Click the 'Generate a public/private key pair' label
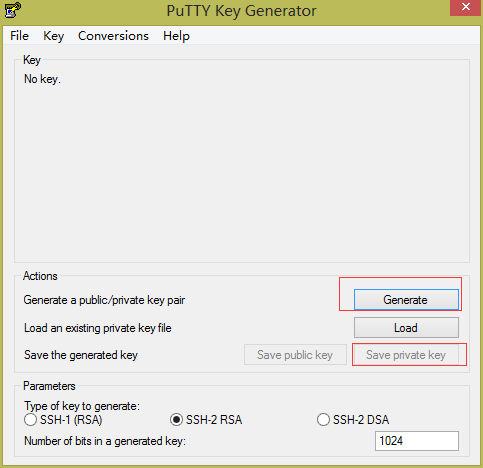This screenshot has width=483, height=468. [104, 300]
